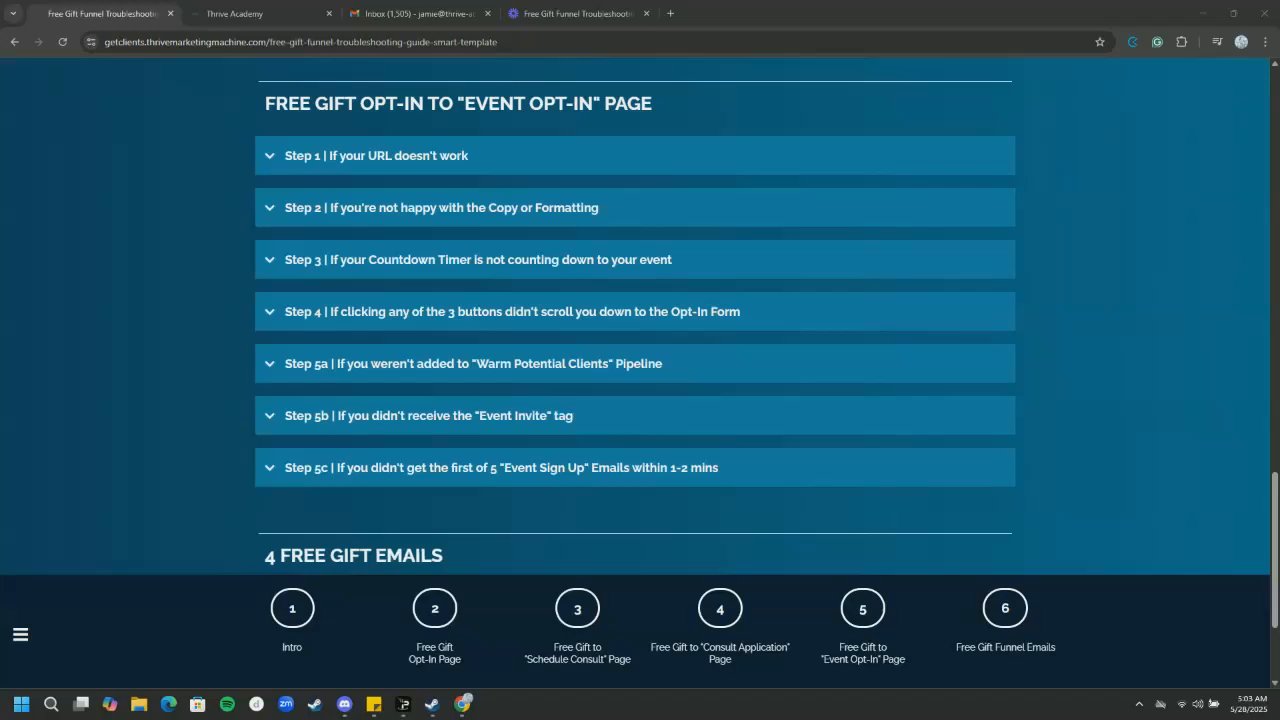Reload the page using the refresh icon
The image size is (1280, 720).
pos(62,42)
